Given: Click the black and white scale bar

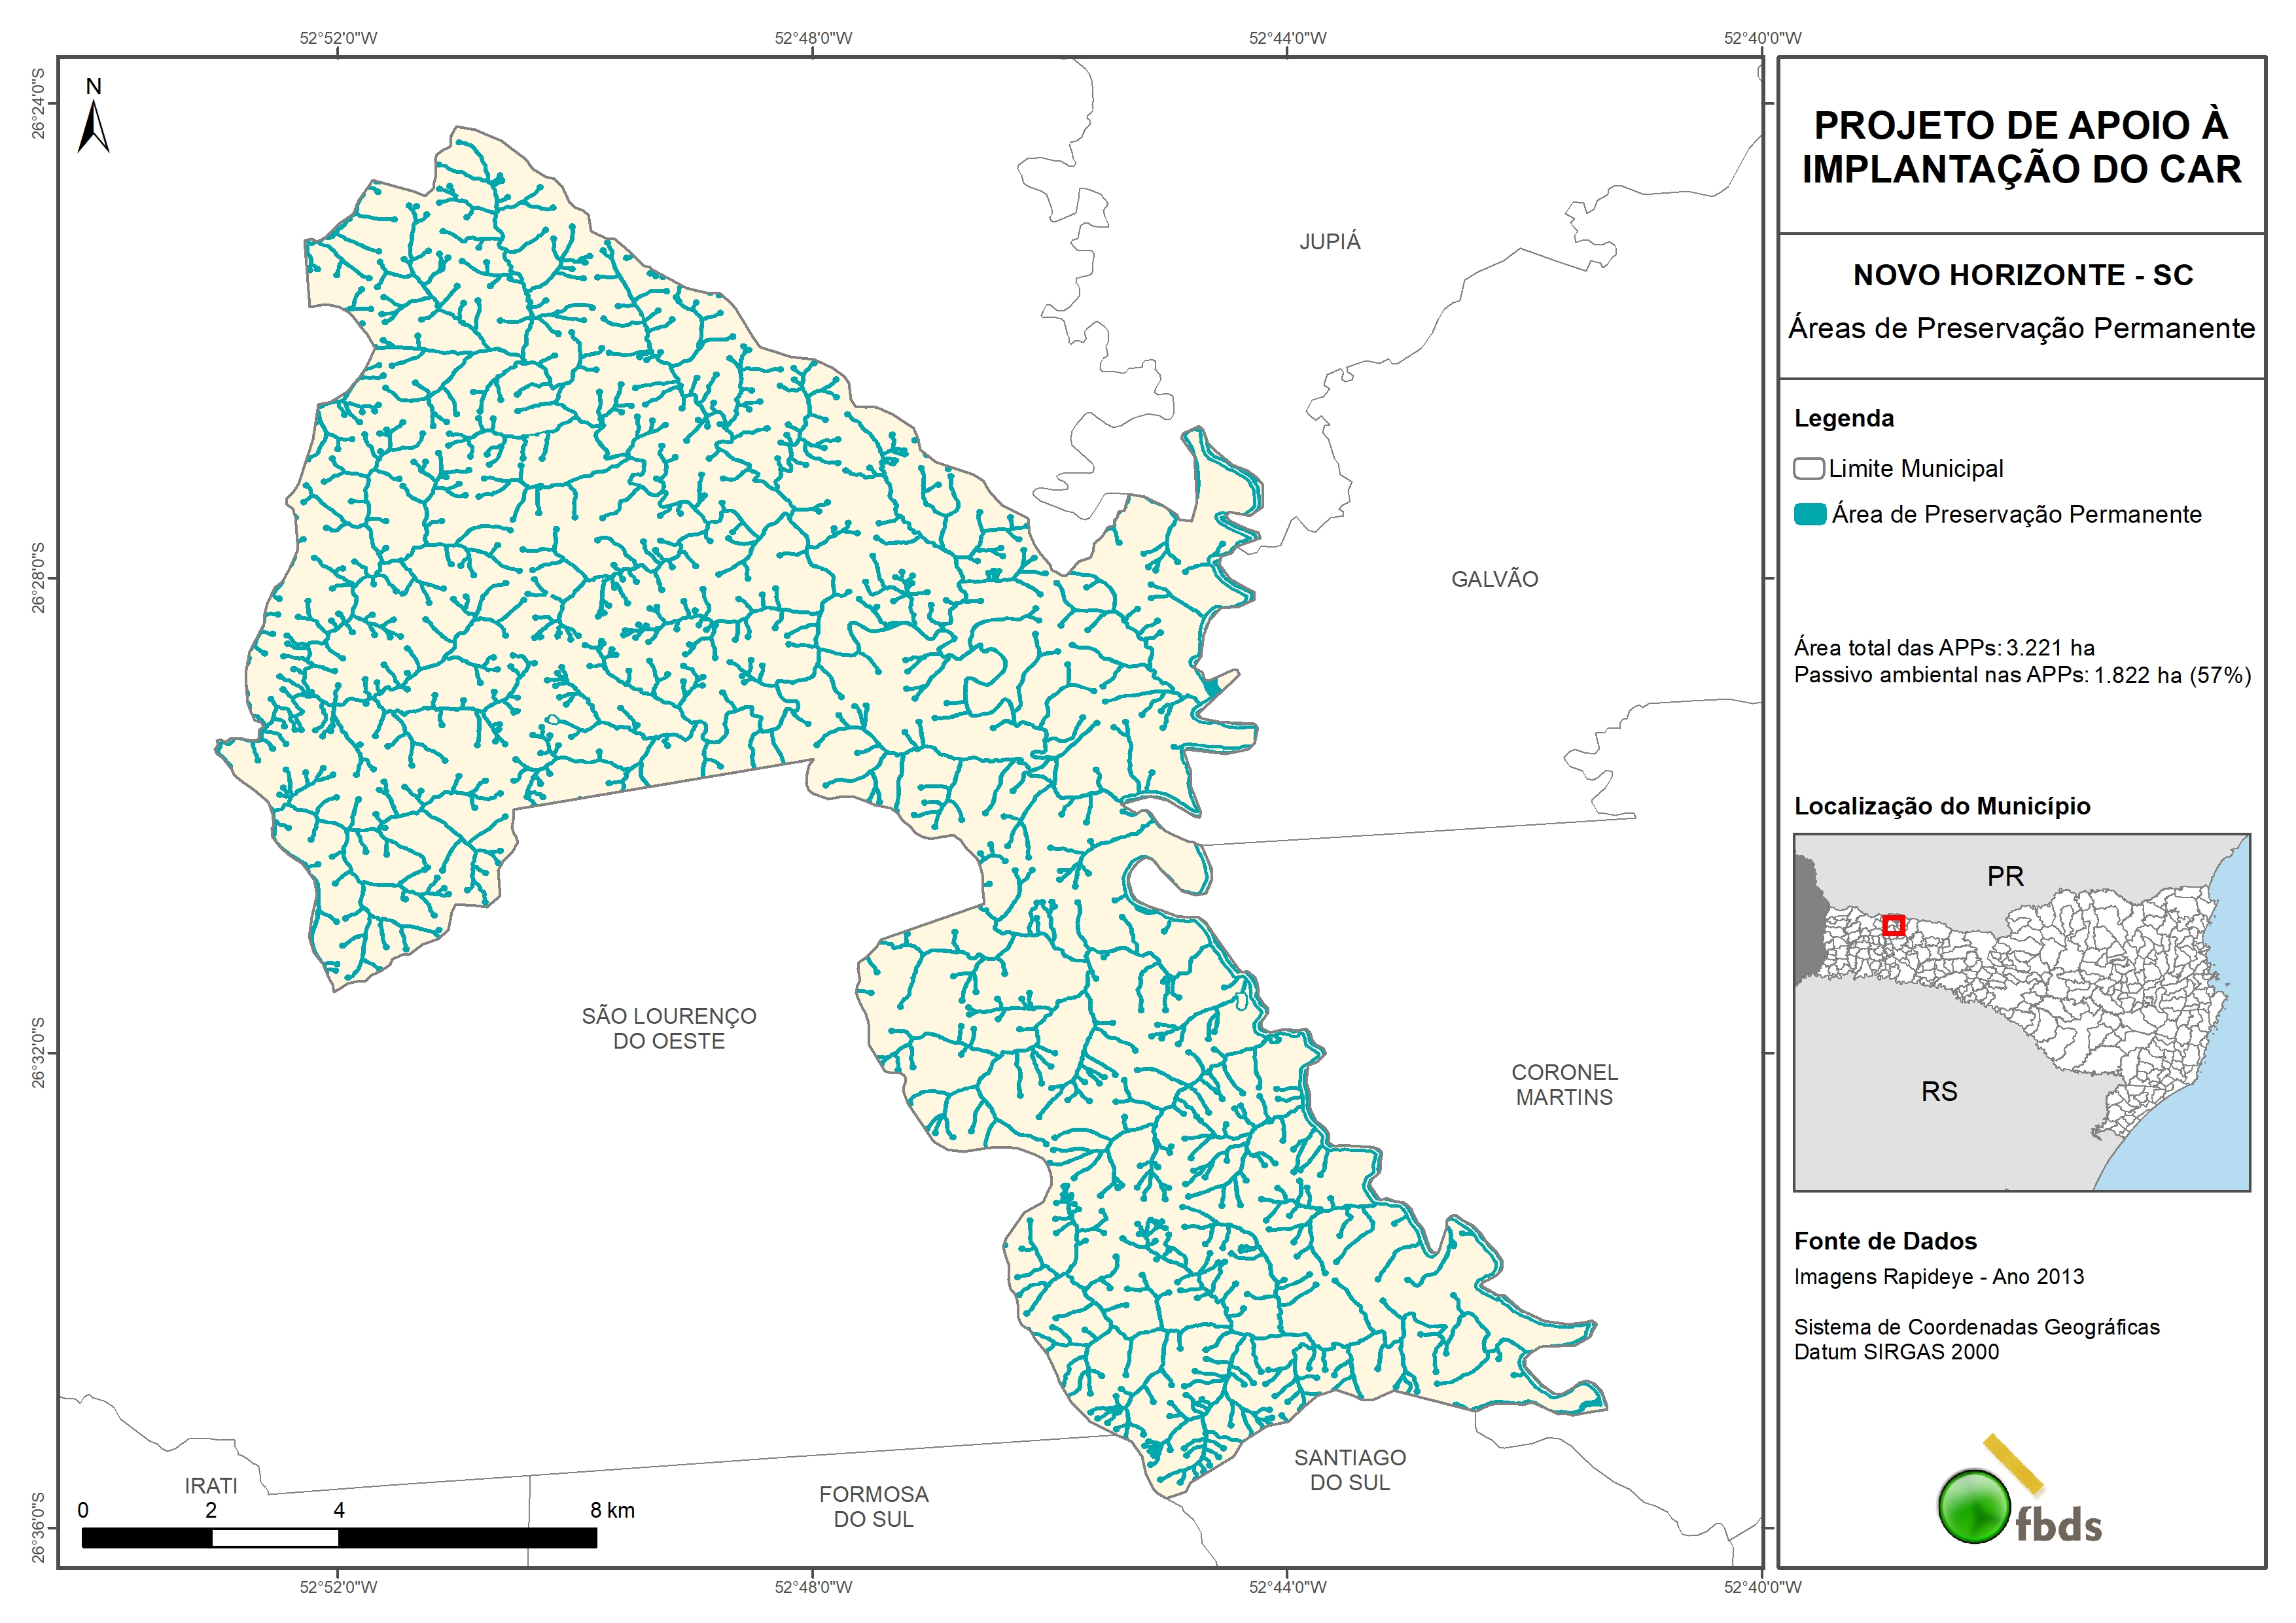Looking at the screenshot, I should [x=339, y=1538].
